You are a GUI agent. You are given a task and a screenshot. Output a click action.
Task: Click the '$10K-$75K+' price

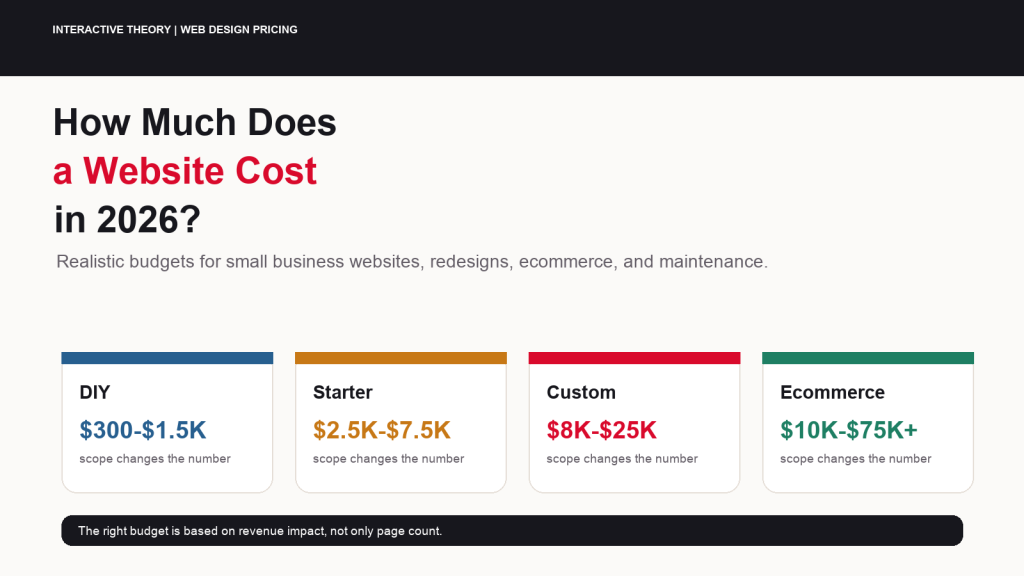[x=849, y=430]
